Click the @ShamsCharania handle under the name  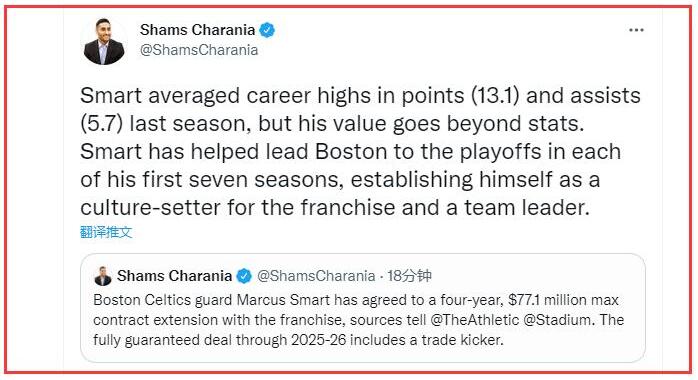[x=199, y=50]
